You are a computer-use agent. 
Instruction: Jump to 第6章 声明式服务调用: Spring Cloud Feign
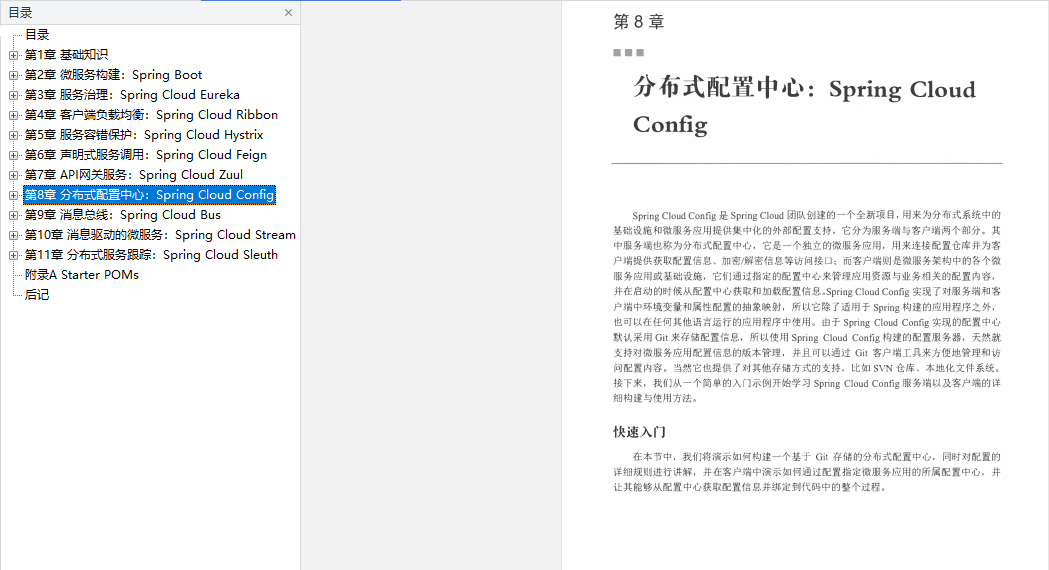146,155
